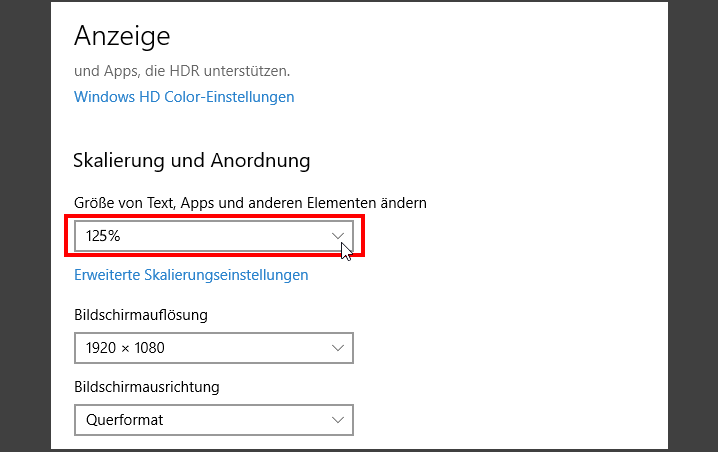
Task: Expand the 1920 × 1080 resolution dropdown
Action: [x=213, y=348]
